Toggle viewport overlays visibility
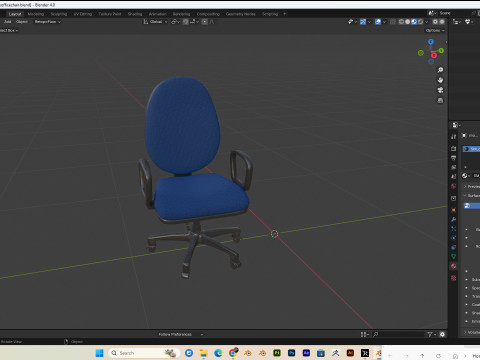This screenshot has width=480, height=360. (x=378, y=22)
